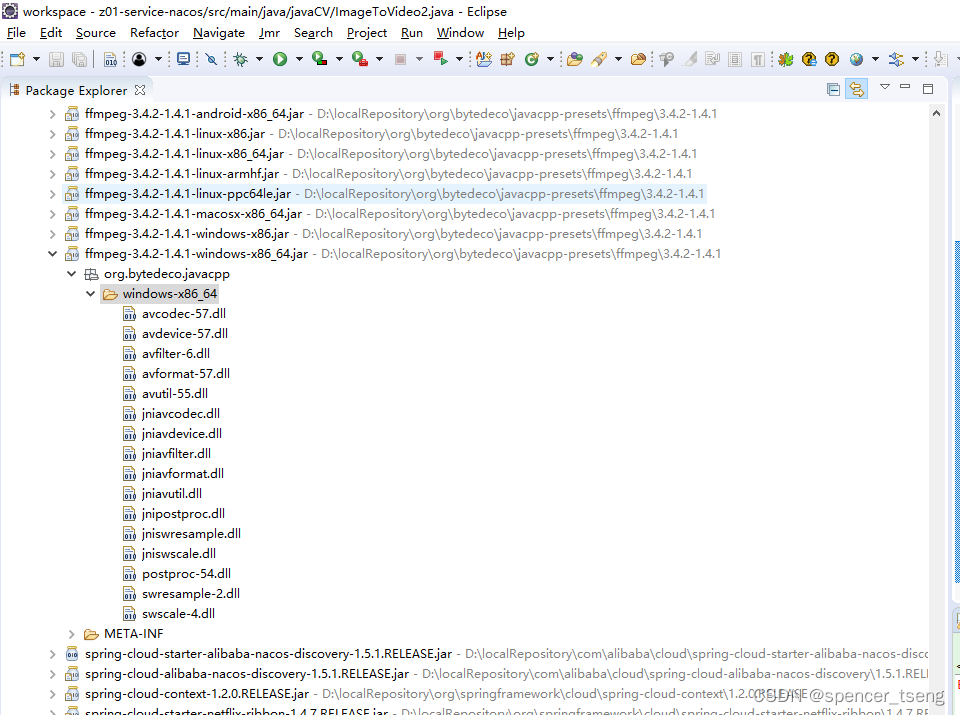Click the web browser globe icon
Screen dimensions: 960x715
pyautogui.click(x=856, y=59)
